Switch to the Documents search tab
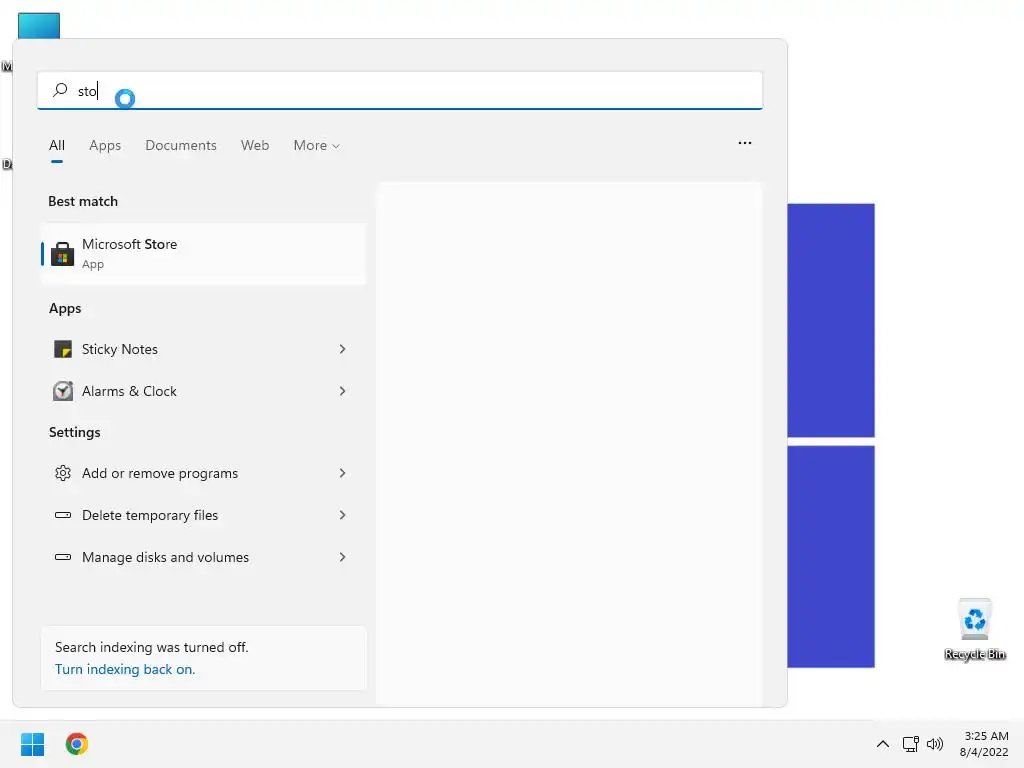The height and width of the screenshot is (768, 1024). pyautogui.click(x=181, y=146)
